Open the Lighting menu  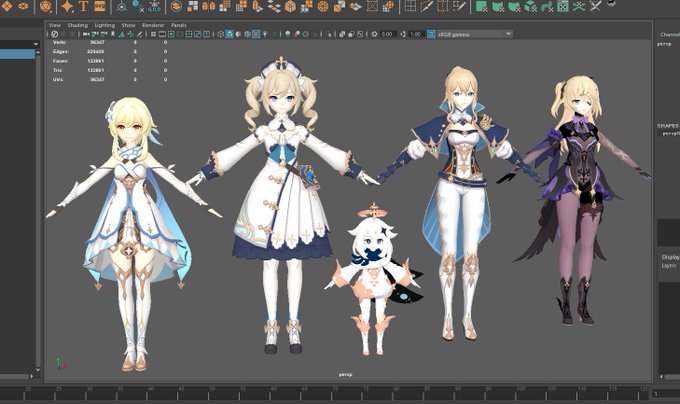point(105,25)
